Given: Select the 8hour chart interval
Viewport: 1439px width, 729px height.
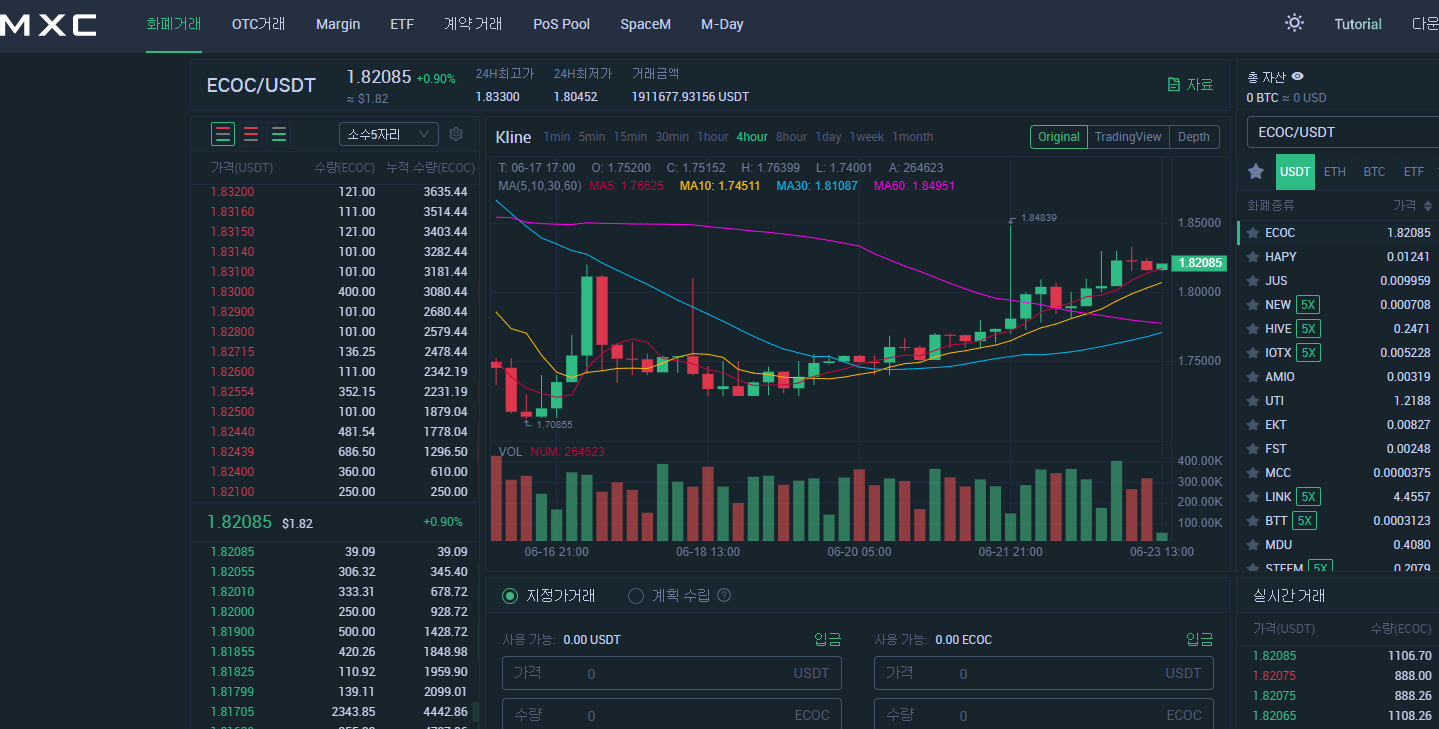Looking at the screenshot, I should coord(791,137).
